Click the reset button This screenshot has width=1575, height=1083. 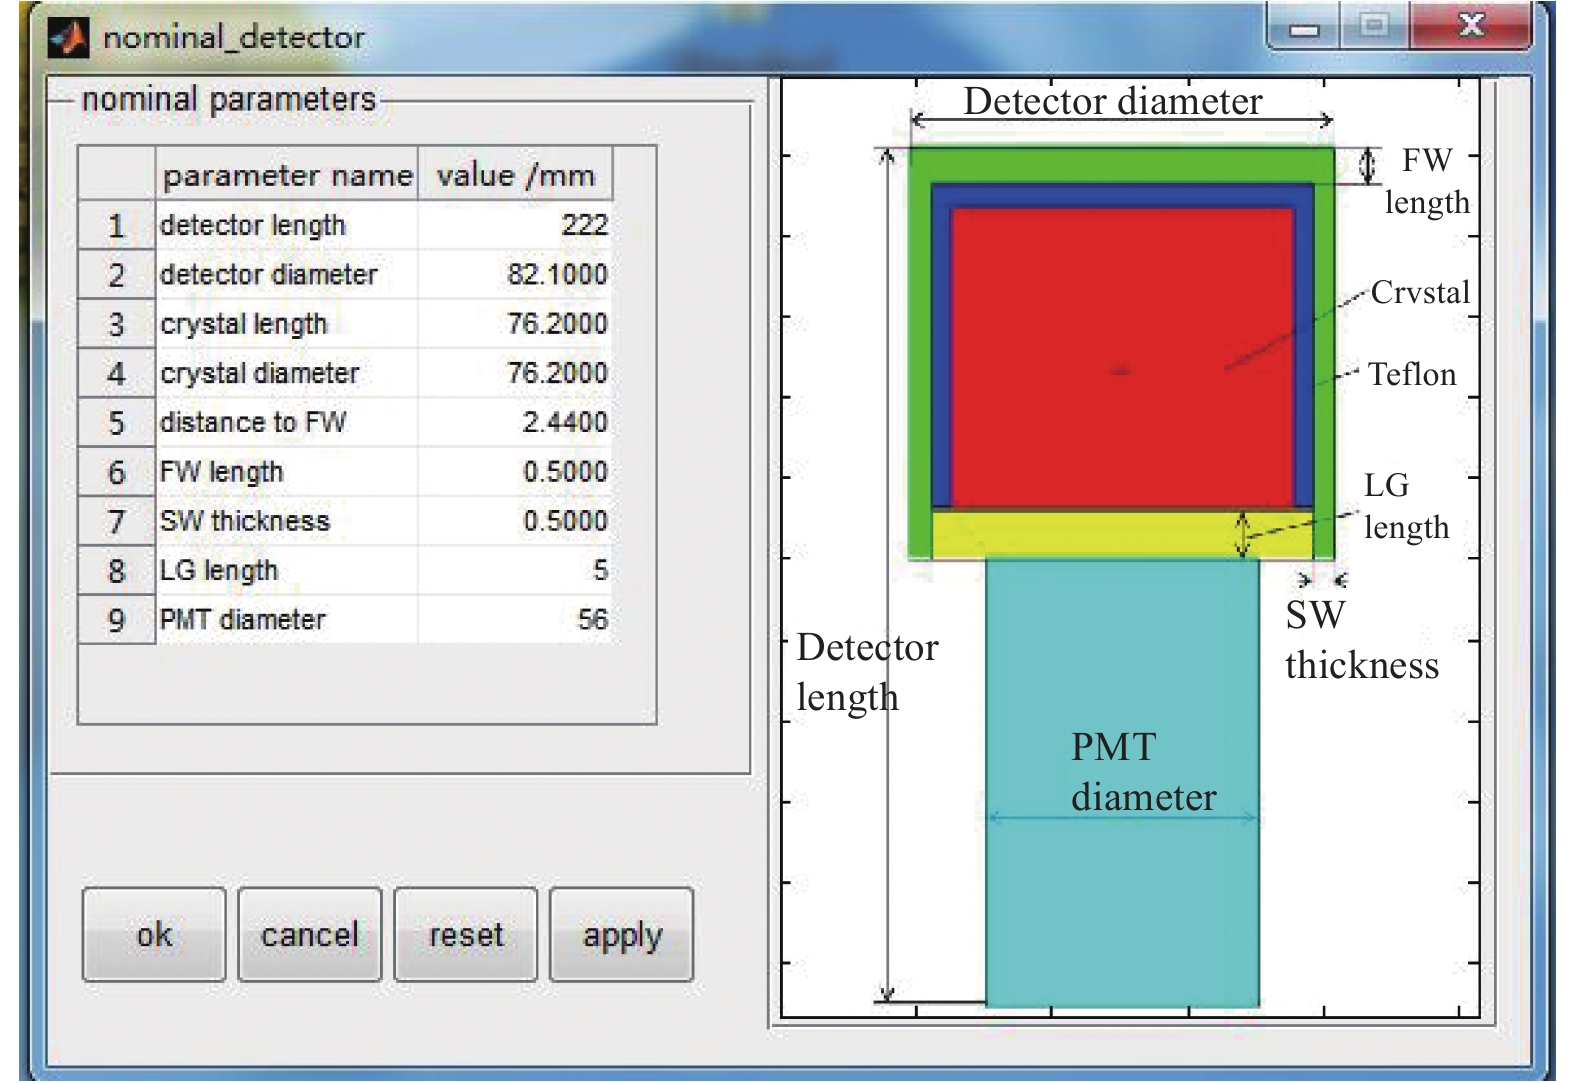point(465,935)
